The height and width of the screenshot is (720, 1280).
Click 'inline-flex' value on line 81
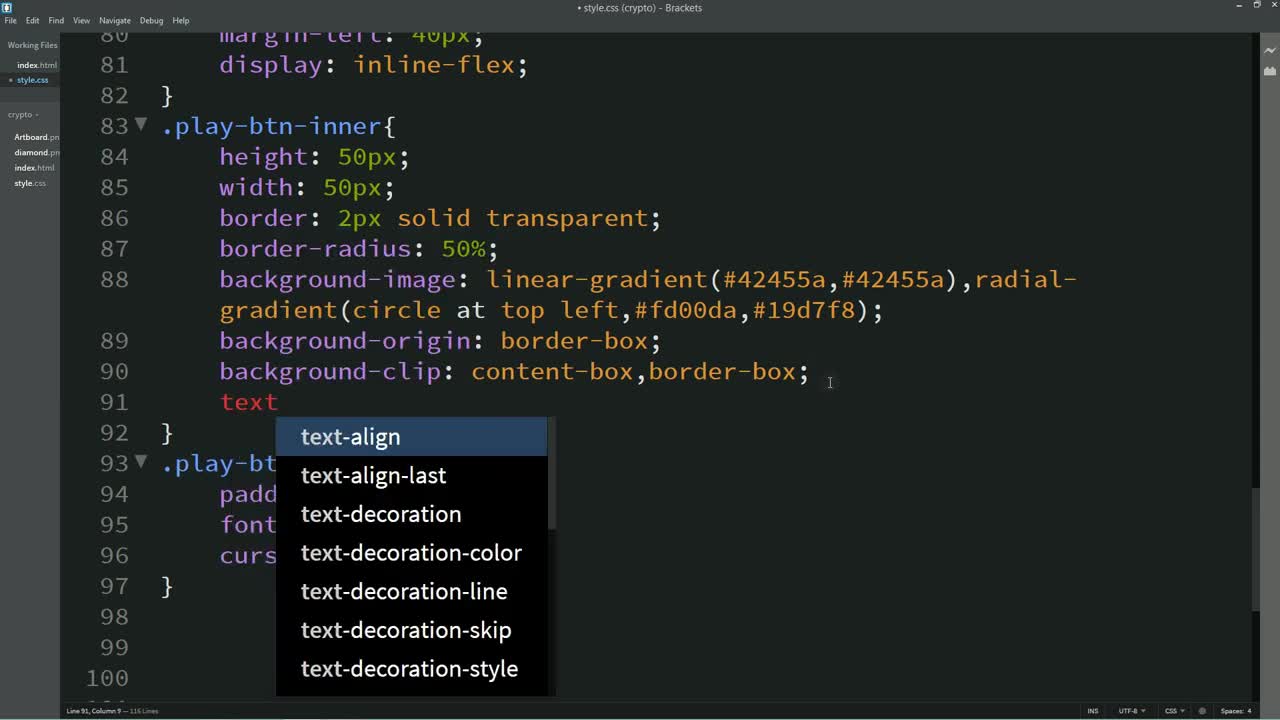(433, 65)
